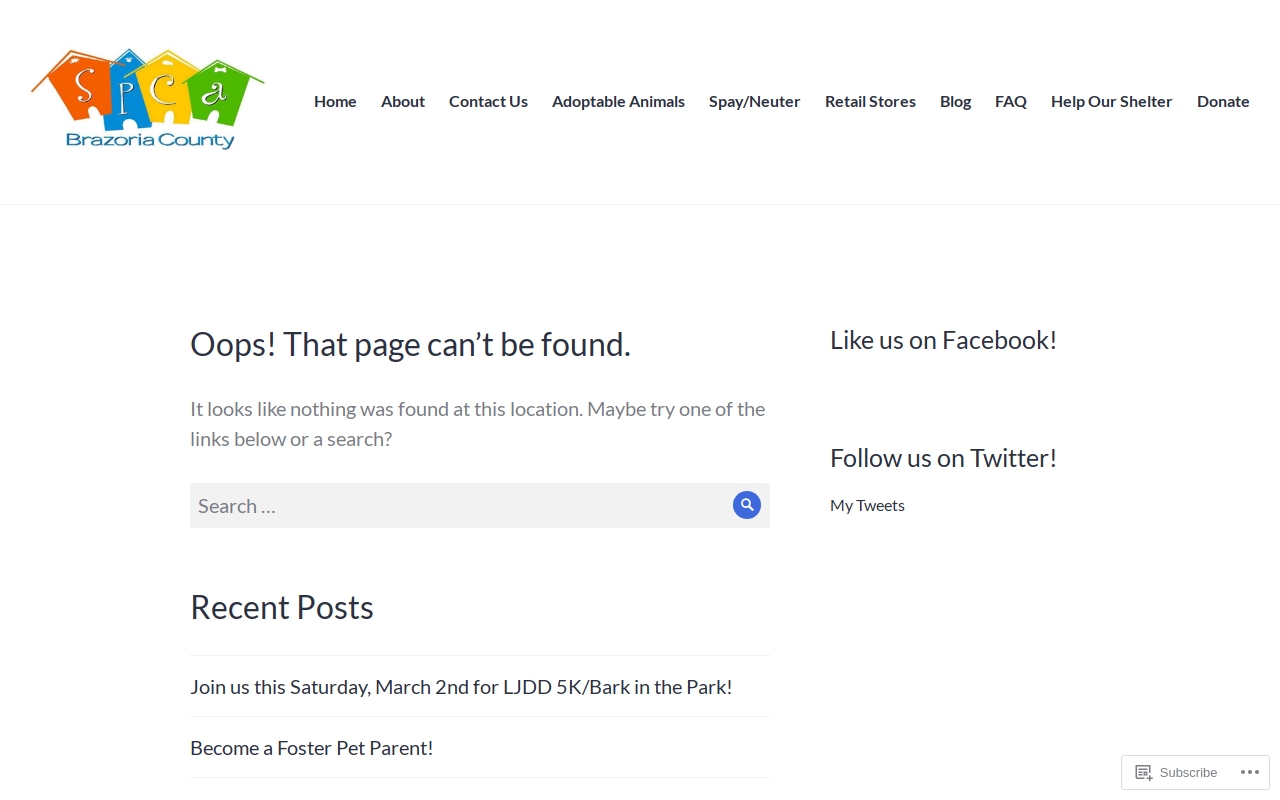The width and height of the screenshot is (1280, 800).
Task: Open the LJDD 5K/Bark in the Park post
Action: 461,687
